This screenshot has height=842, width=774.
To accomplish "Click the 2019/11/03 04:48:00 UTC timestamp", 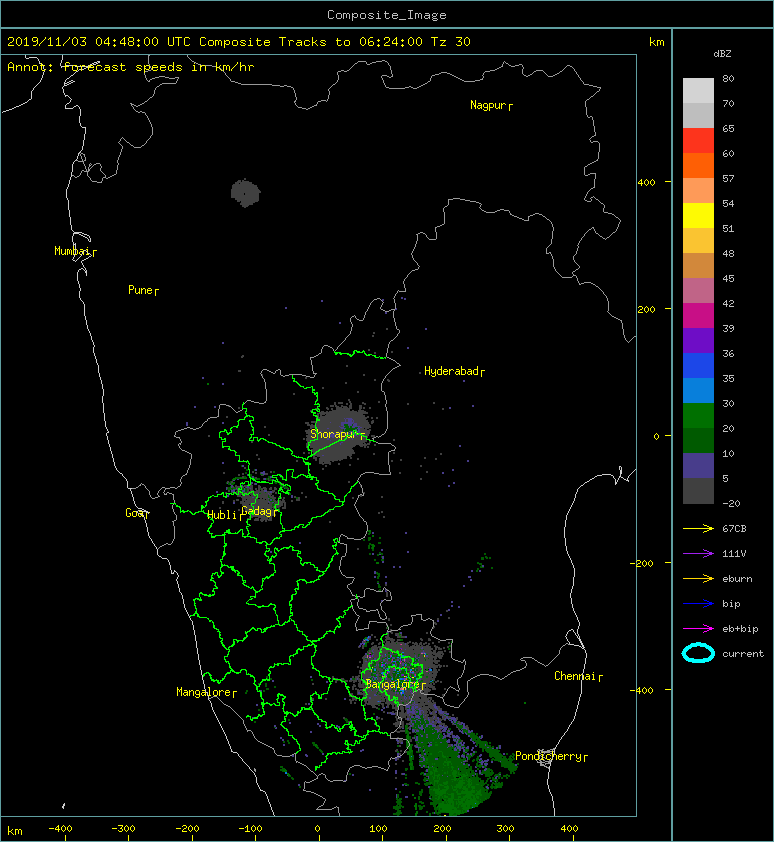I will [99, 42].
